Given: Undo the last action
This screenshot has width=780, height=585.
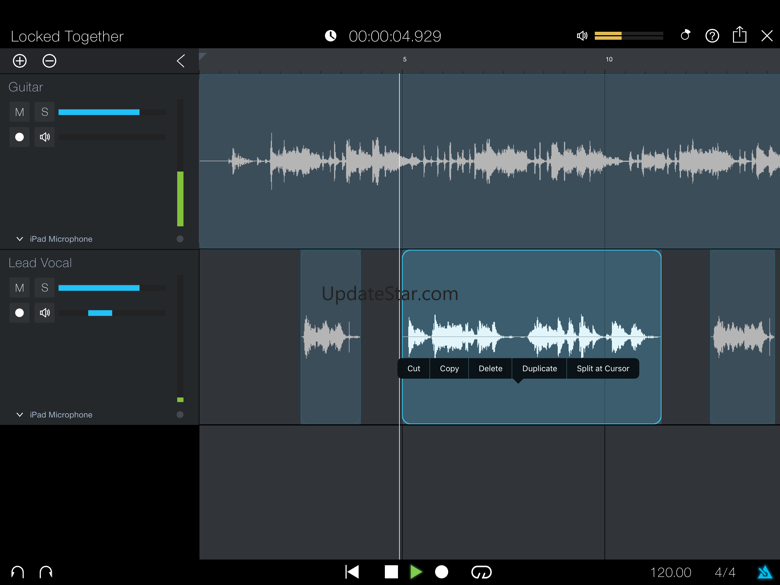Looking at the screenshot, I should tap(17, 572).
